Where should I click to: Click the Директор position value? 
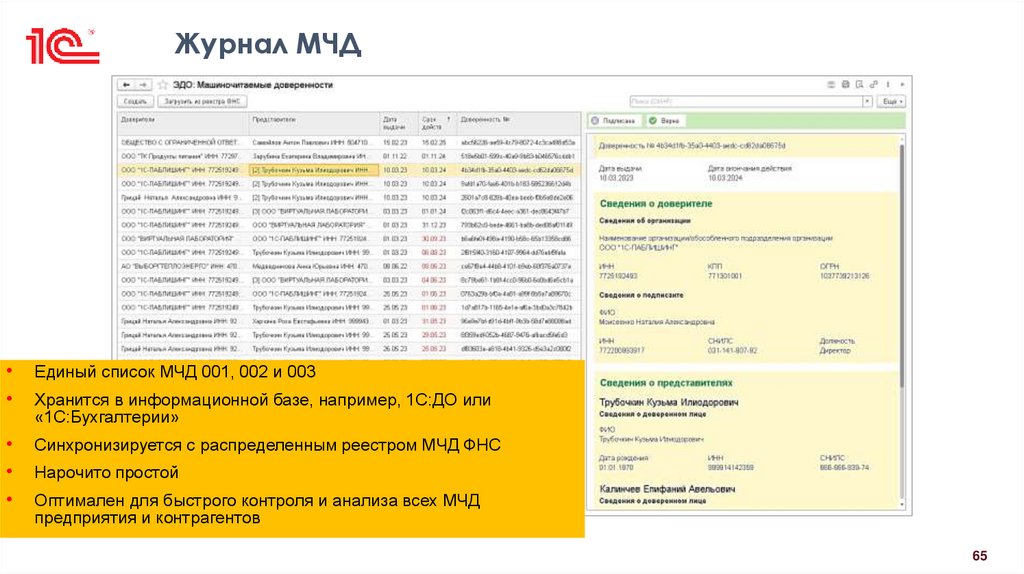pyautogui.click(x=835, y=351)
